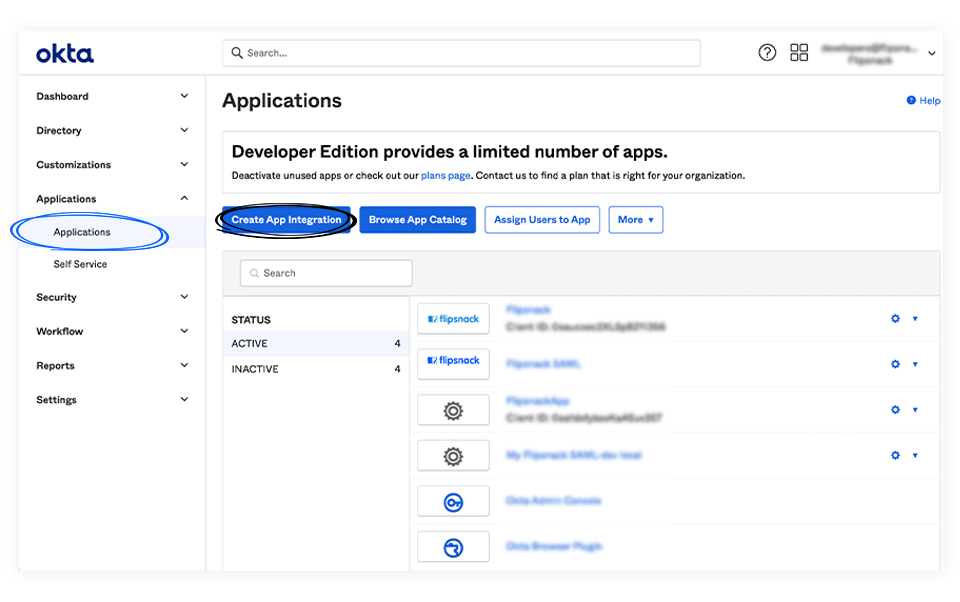Click the STATUS filter heading
Screen dimensions: 960x602
click(x=251, y=320)
